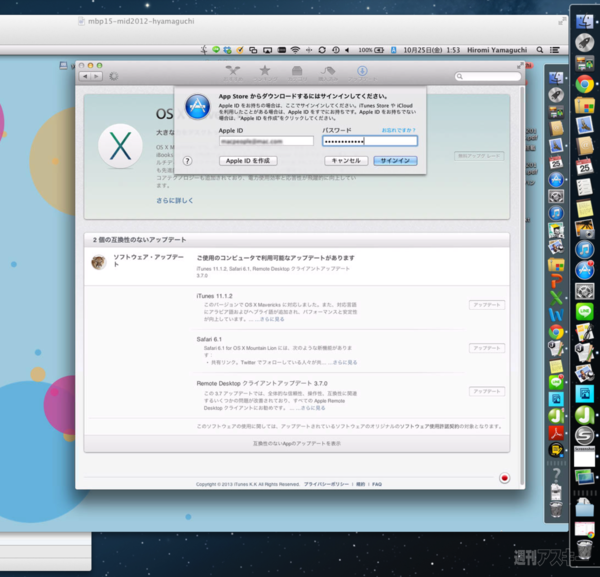Screen dimensions: 600x577
Task: Click 互換性のないAppのアップデートを表示 bar
Action: point(297,443)
